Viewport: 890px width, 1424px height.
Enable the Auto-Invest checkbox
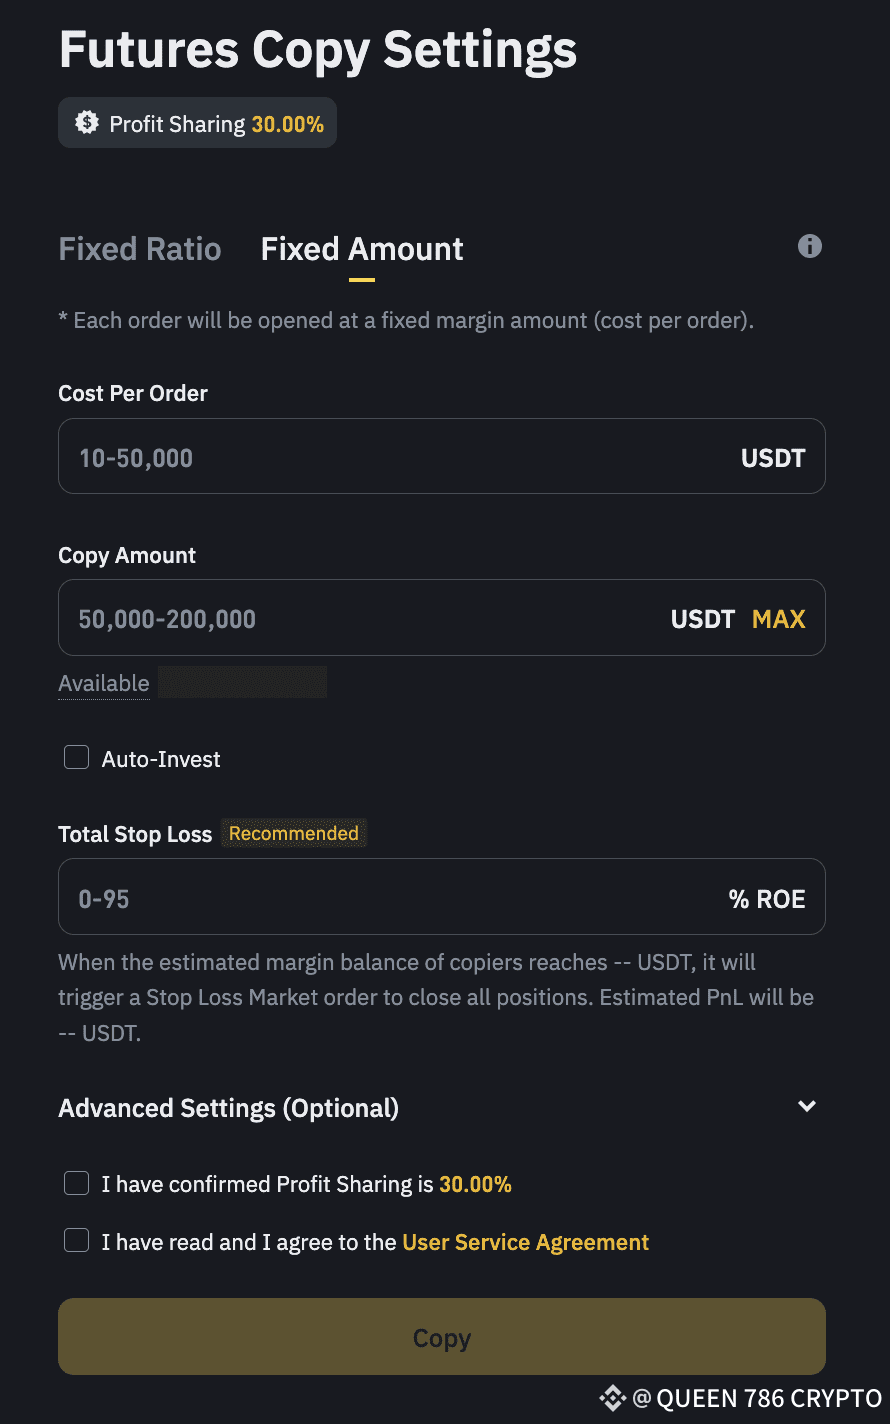(77, 758)
